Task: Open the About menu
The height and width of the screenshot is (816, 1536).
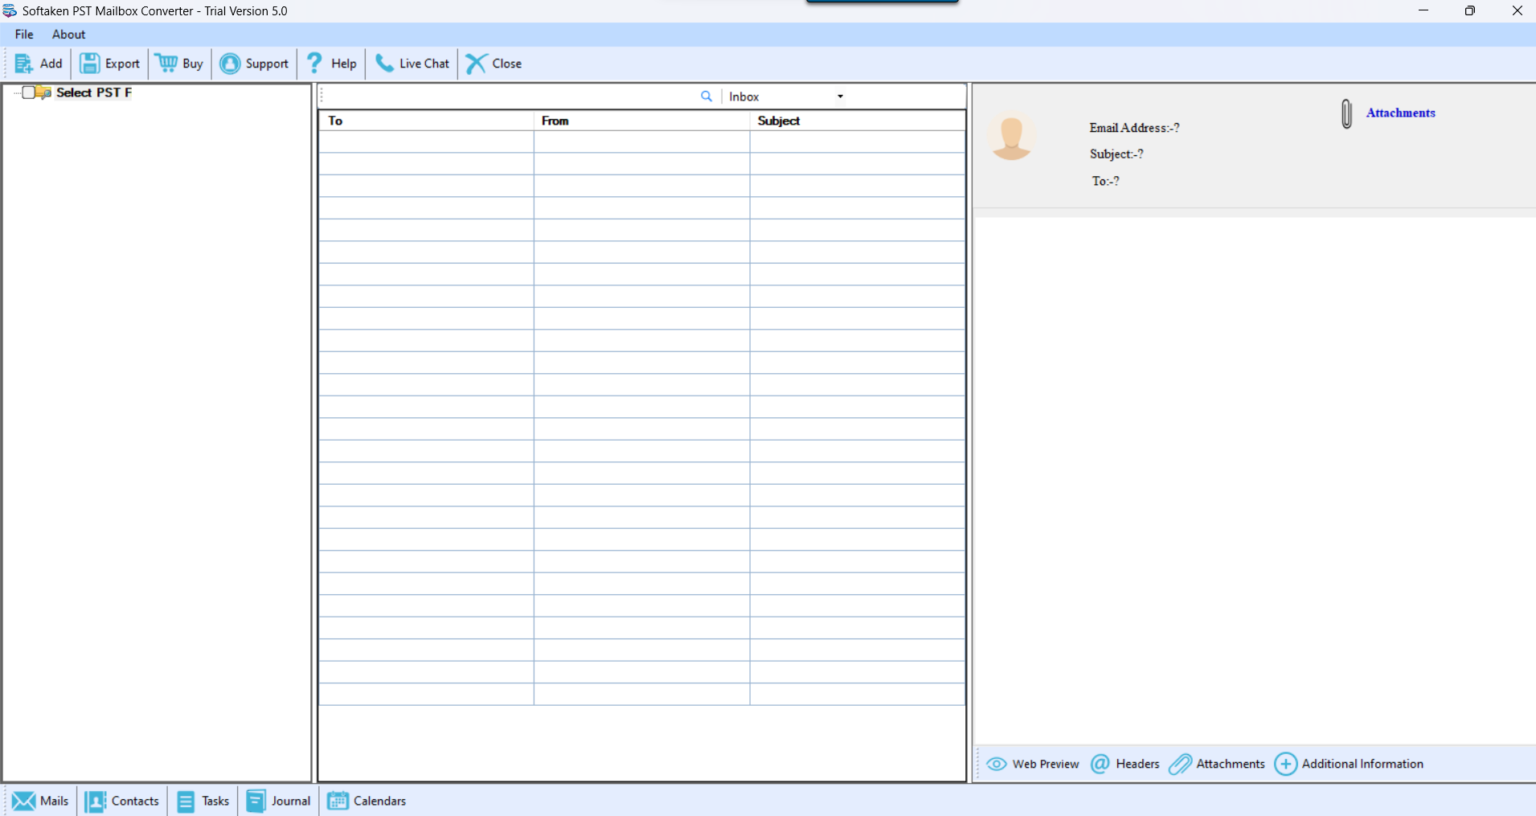Action: [x=68, y=34]
